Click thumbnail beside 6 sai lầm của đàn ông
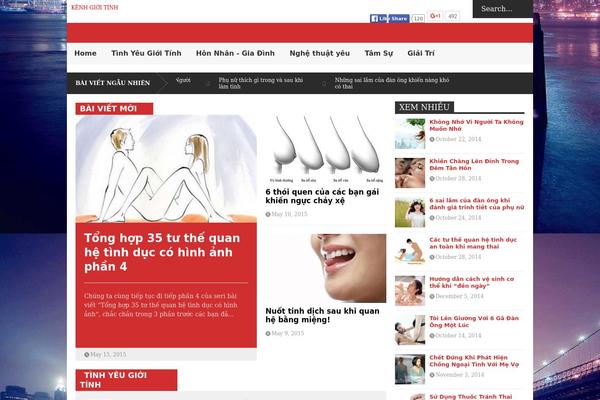 coord(410,212)
